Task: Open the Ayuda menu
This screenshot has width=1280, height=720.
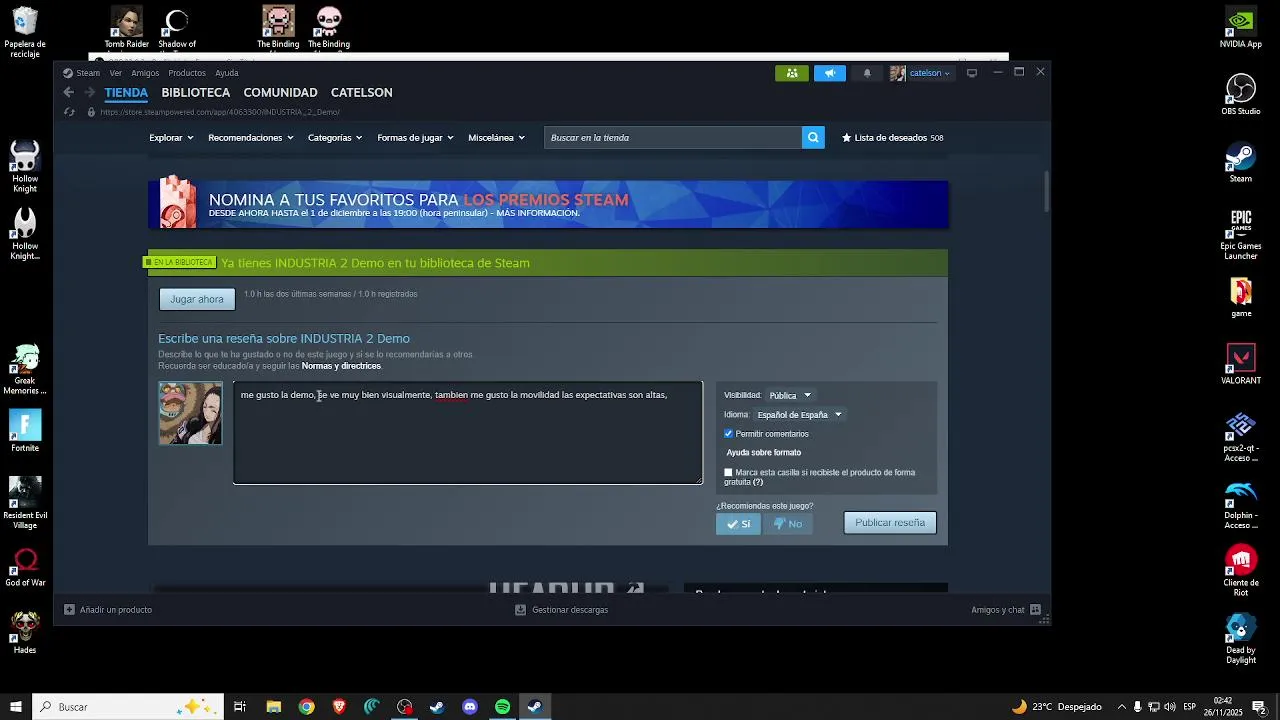Action: 227,73
